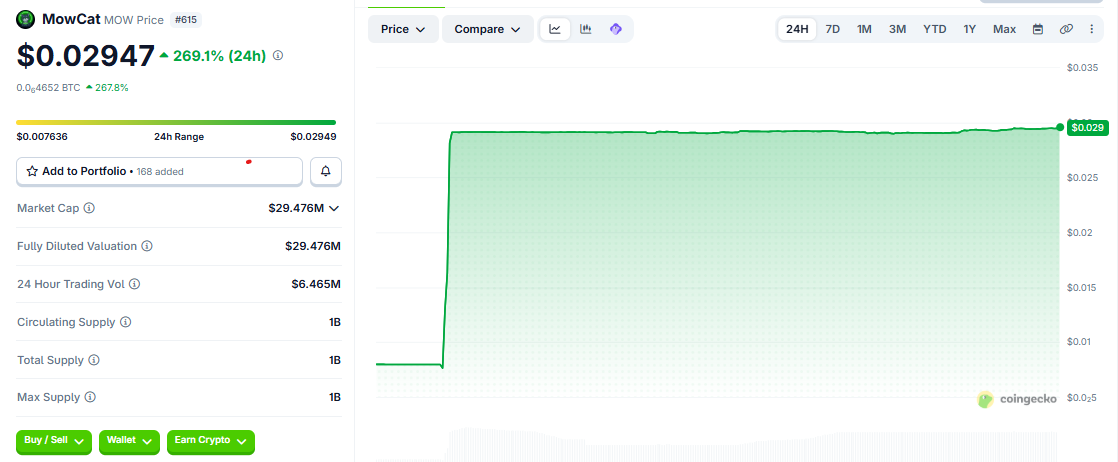Click the $0.035 axis label
Viewport: 1118px width, 462px height.
click(x=1082, y=68)
